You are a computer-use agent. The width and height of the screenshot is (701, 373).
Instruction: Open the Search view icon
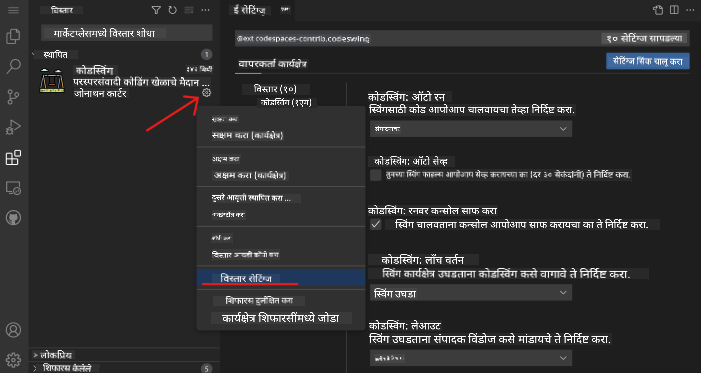(x=13, y=67)
